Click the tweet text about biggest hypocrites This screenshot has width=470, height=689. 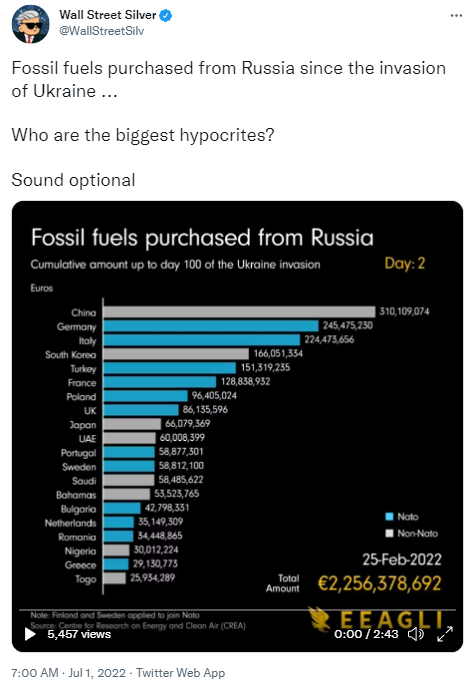(x=143, y=135)
